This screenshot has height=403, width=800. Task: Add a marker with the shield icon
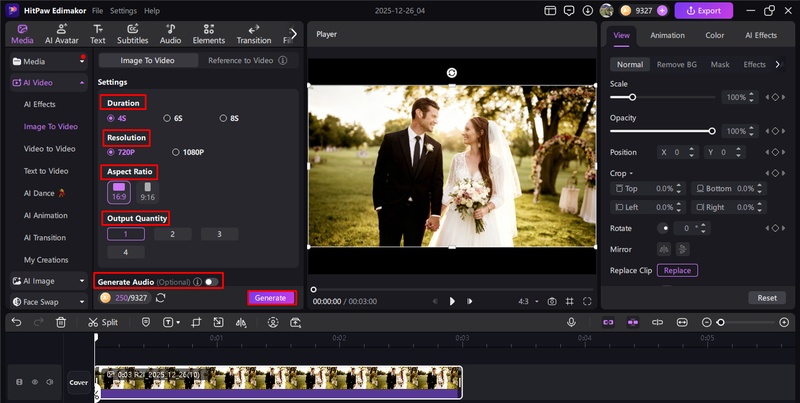click(145, 322)
